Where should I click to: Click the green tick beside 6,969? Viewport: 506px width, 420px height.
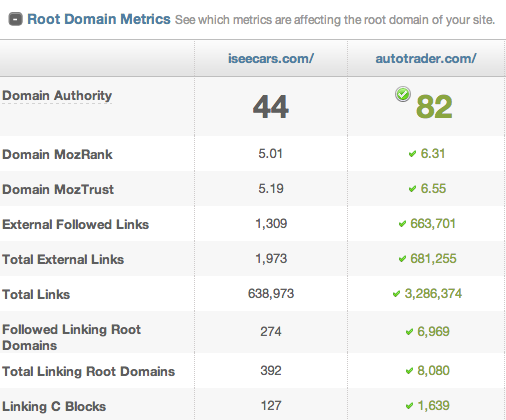(409, 332)
